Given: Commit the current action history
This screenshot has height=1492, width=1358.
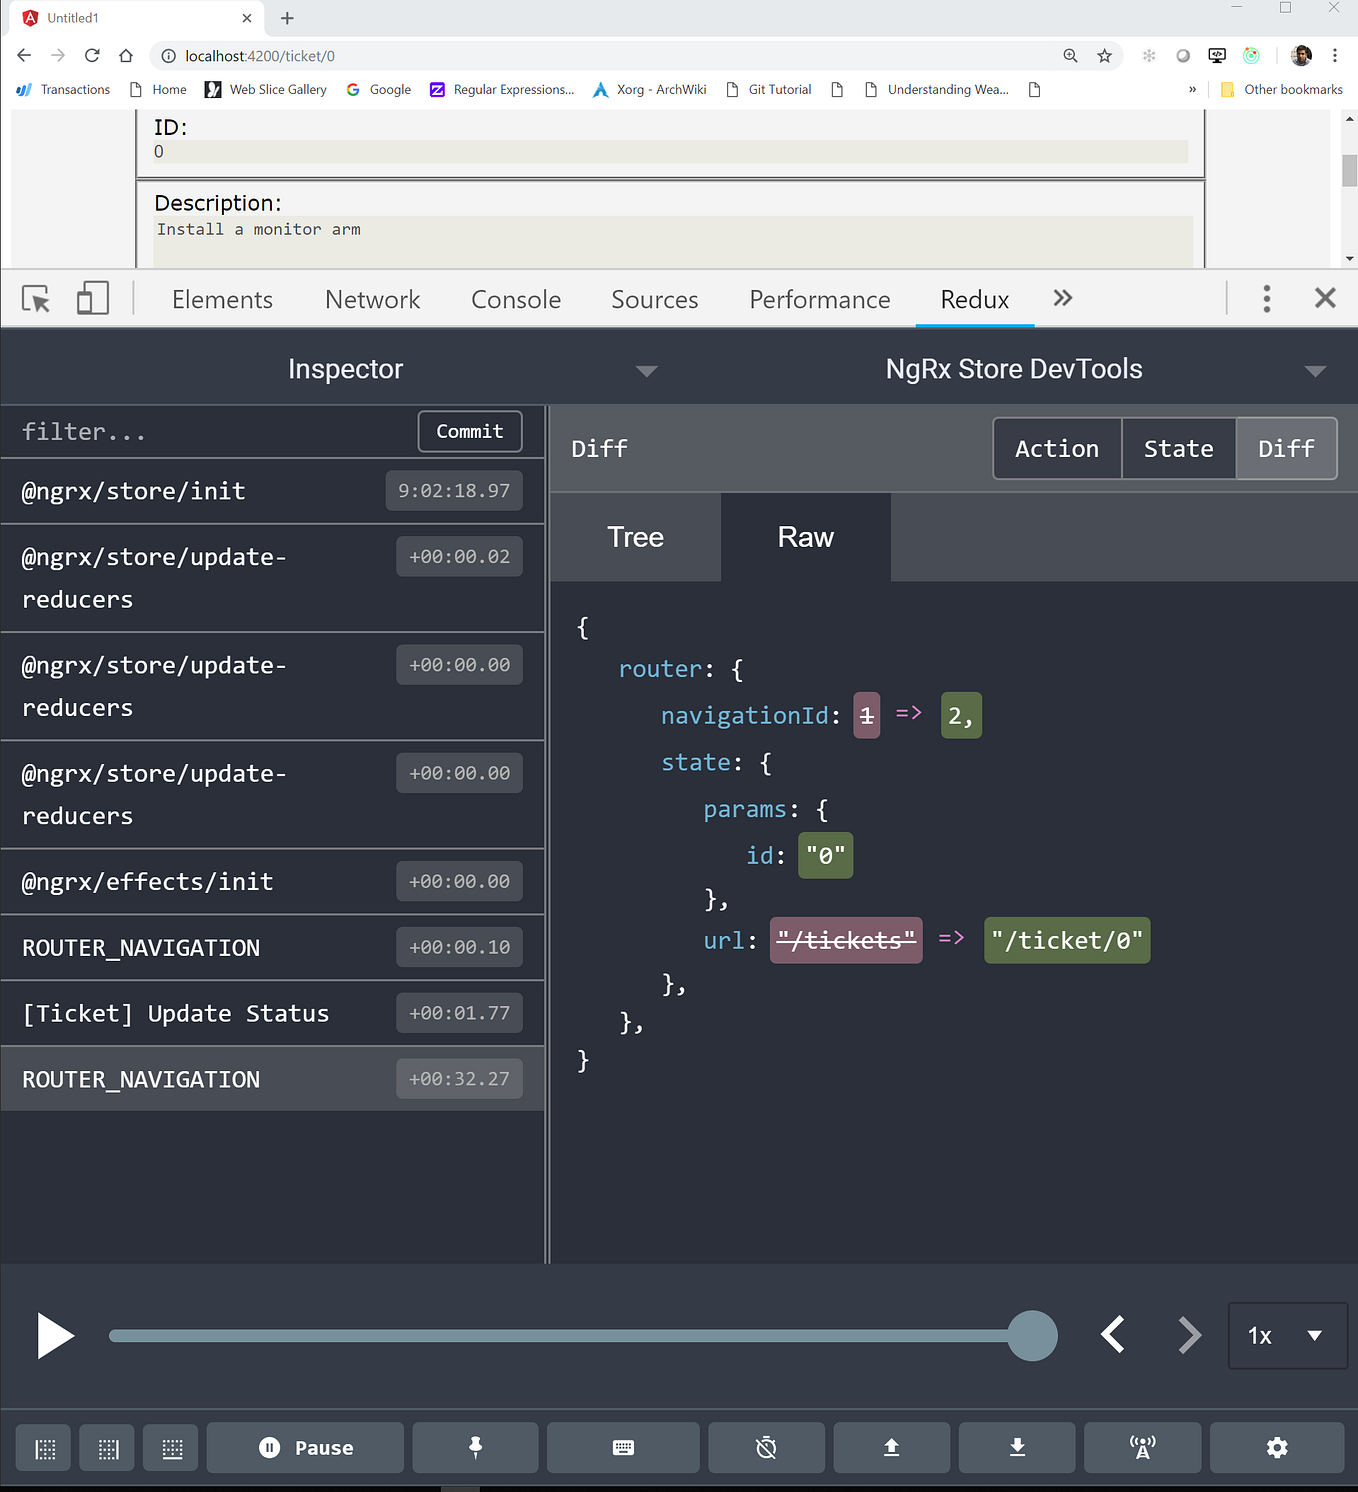Looking at the screenshot, I should (469, 431).
